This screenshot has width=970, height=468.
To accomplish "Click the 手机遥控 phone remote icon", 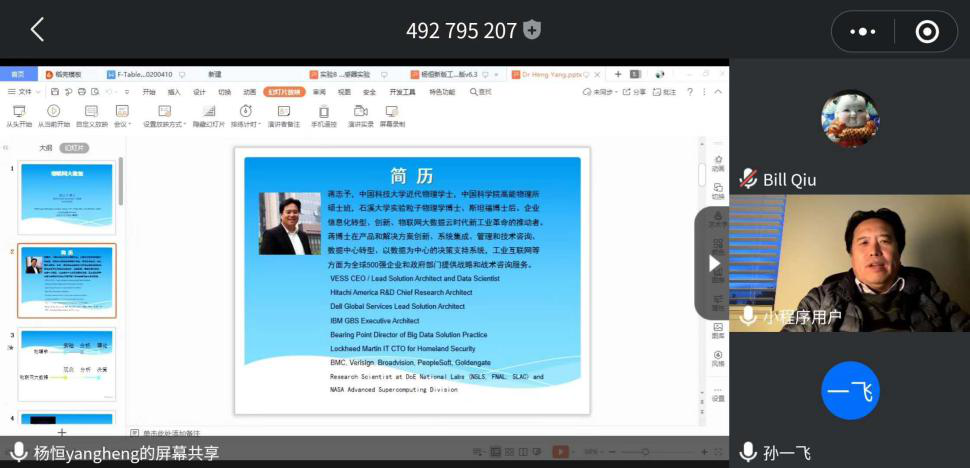I will pos(323,112).
